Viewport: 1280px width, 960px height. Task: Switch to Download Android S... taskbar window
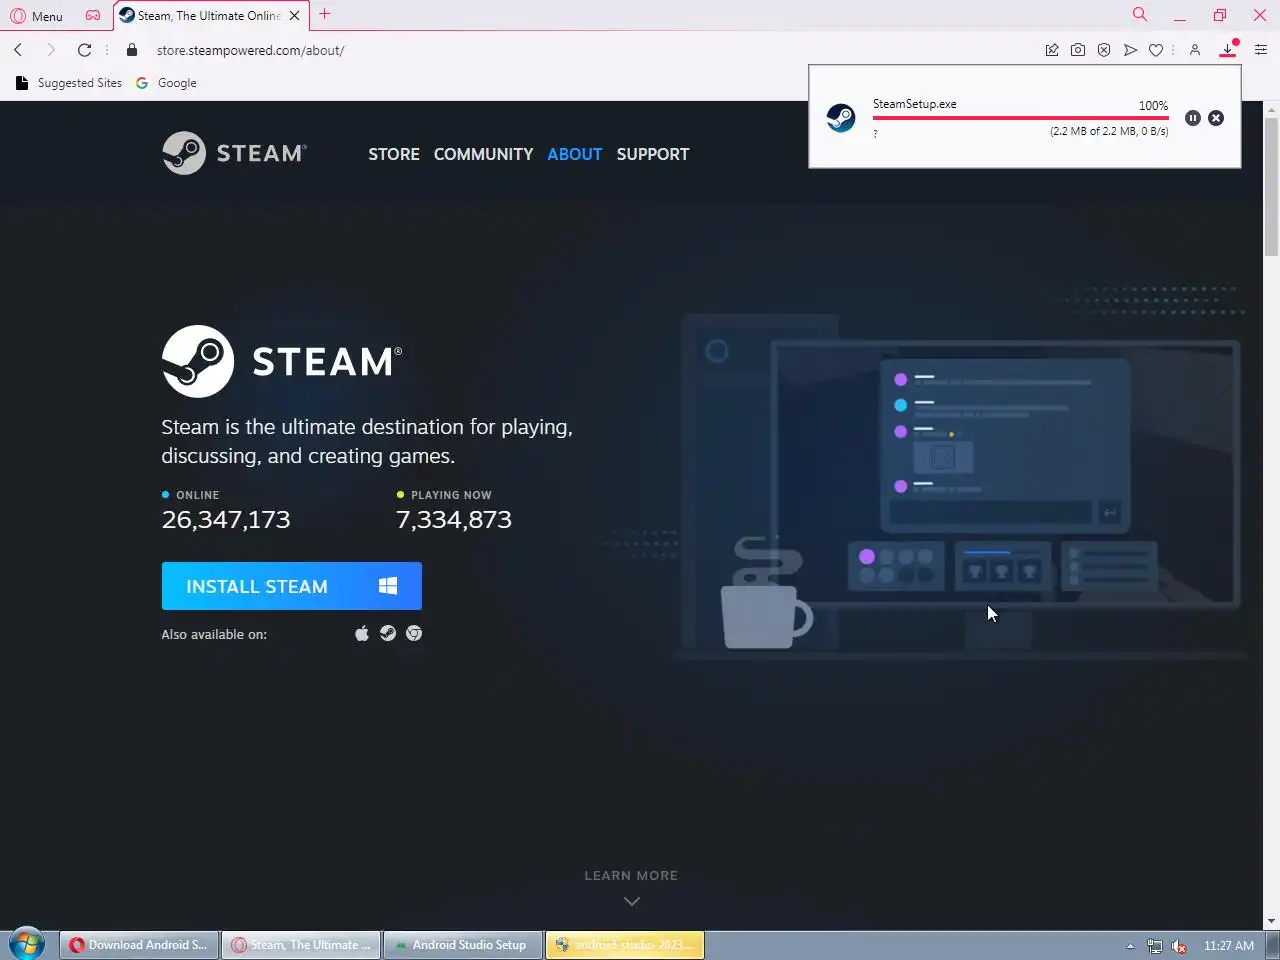(139, 945)
